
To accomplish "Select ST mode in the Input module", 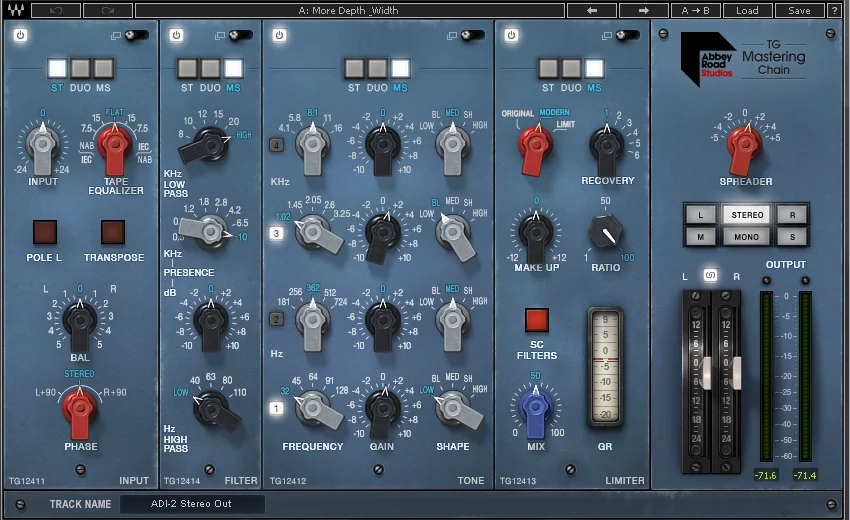I will point(57,69).
